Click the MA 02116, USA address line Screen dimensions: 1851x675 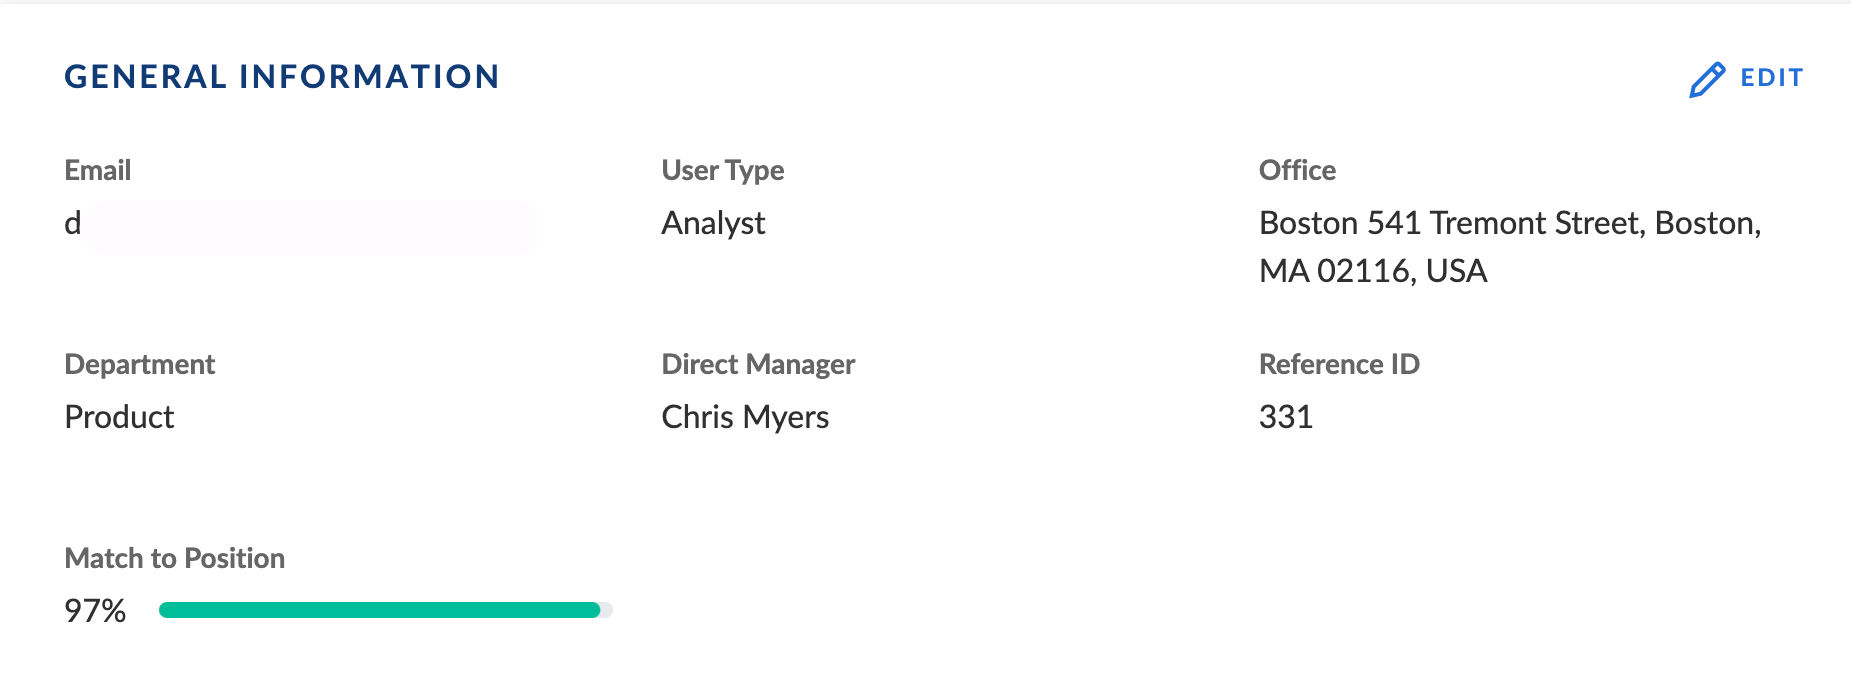[1373, 271]
